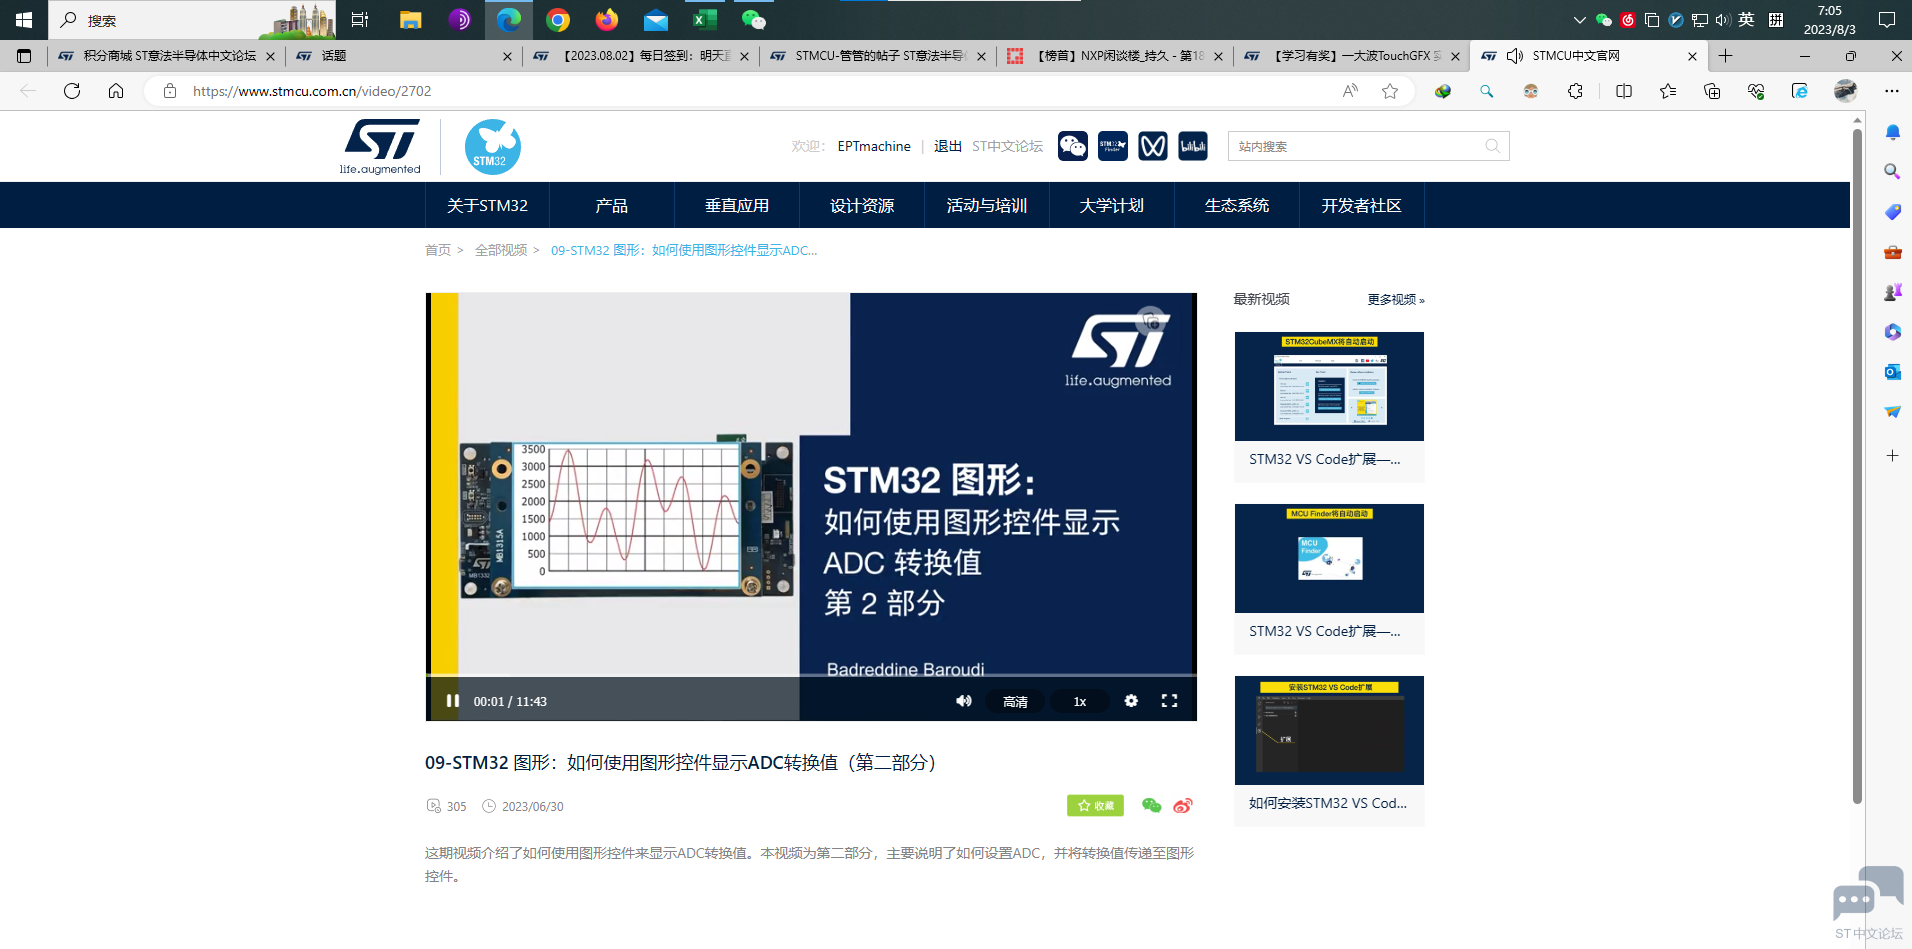1912x949 pixels.
Task: Open the Extensions puzzle icon
Action: tap(1575, 91)
